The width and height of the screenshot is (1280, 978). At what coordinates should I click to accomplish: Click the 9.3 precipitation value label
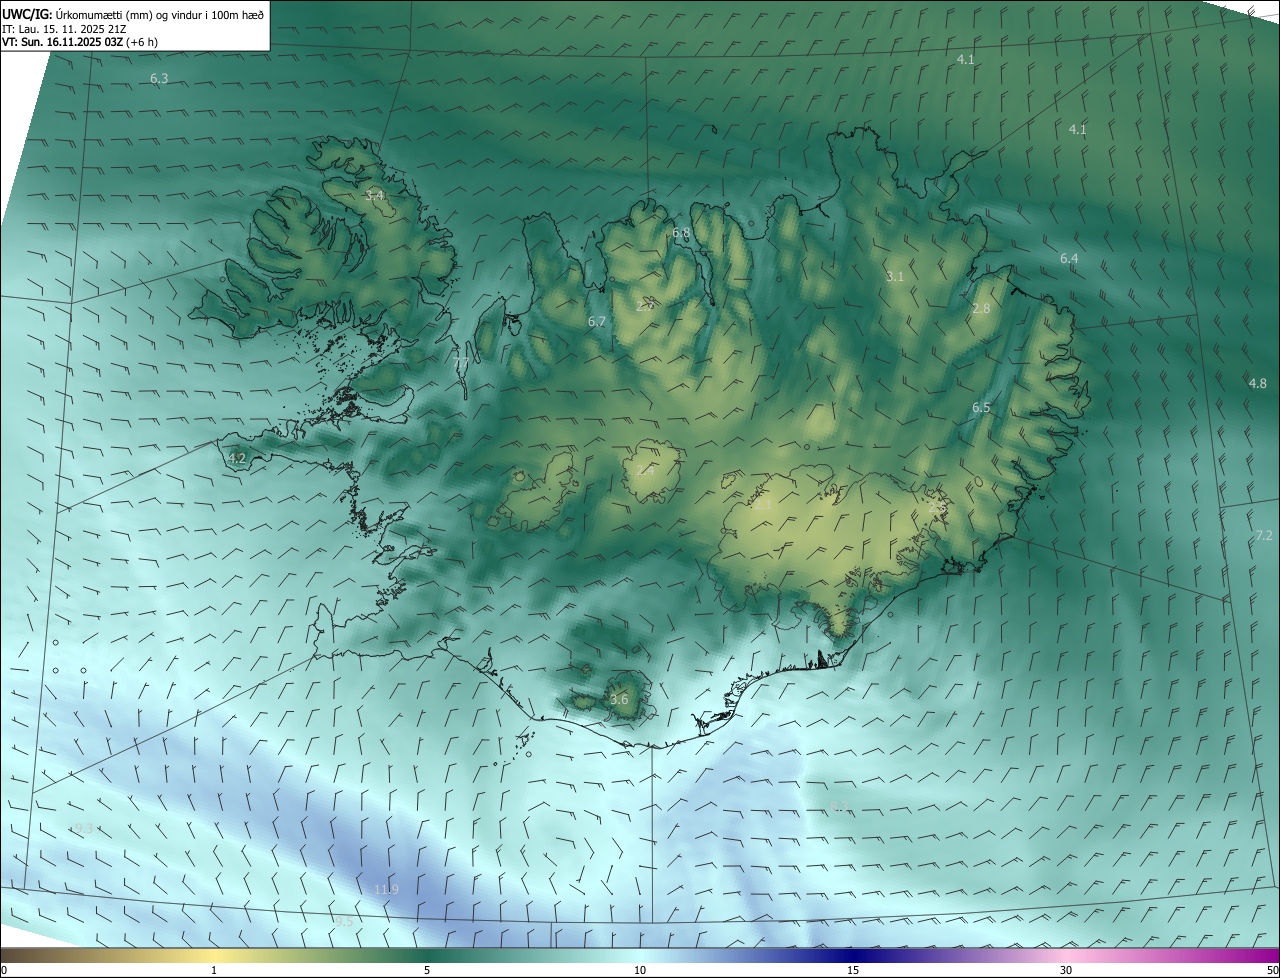coord(84,828)
